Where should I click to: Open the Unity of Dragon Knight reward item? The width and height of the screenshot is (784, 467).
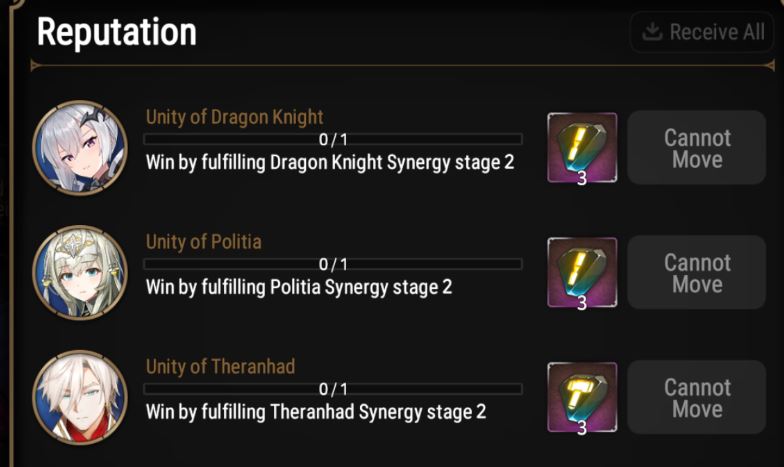click(582, 147)
